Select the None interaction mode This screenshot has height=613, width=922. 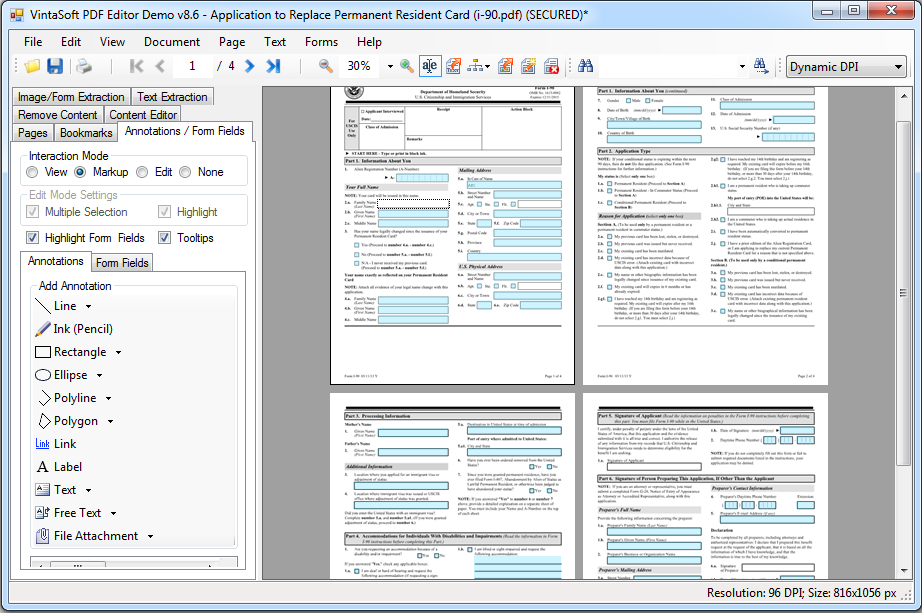tap(185, 172)
